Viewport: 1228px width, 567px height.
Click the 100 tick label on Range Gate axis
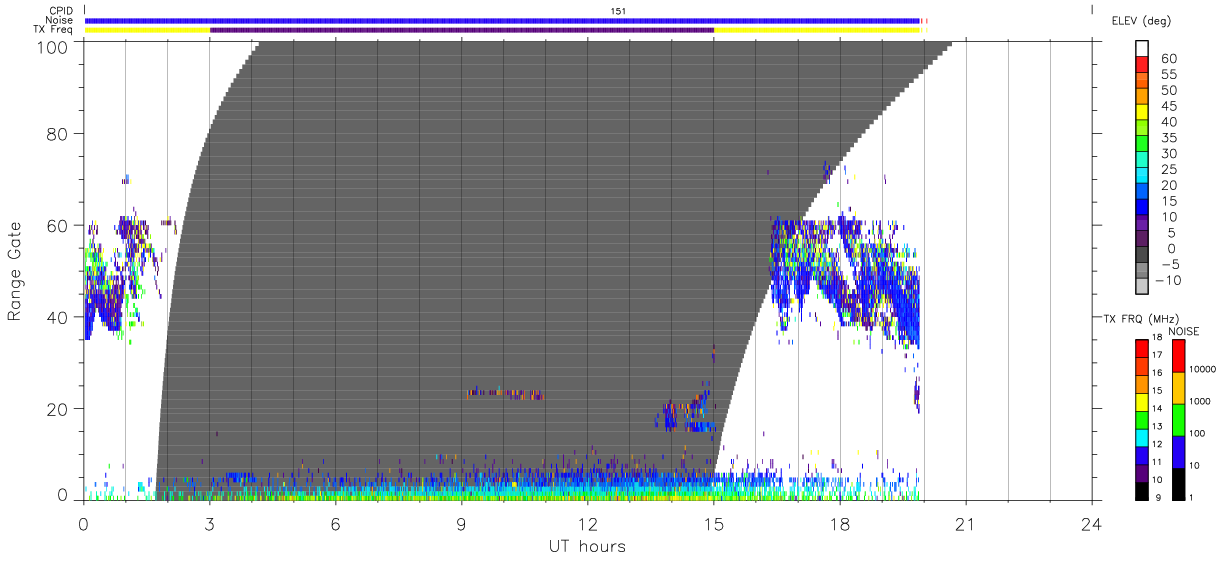[x=54, y=47]
